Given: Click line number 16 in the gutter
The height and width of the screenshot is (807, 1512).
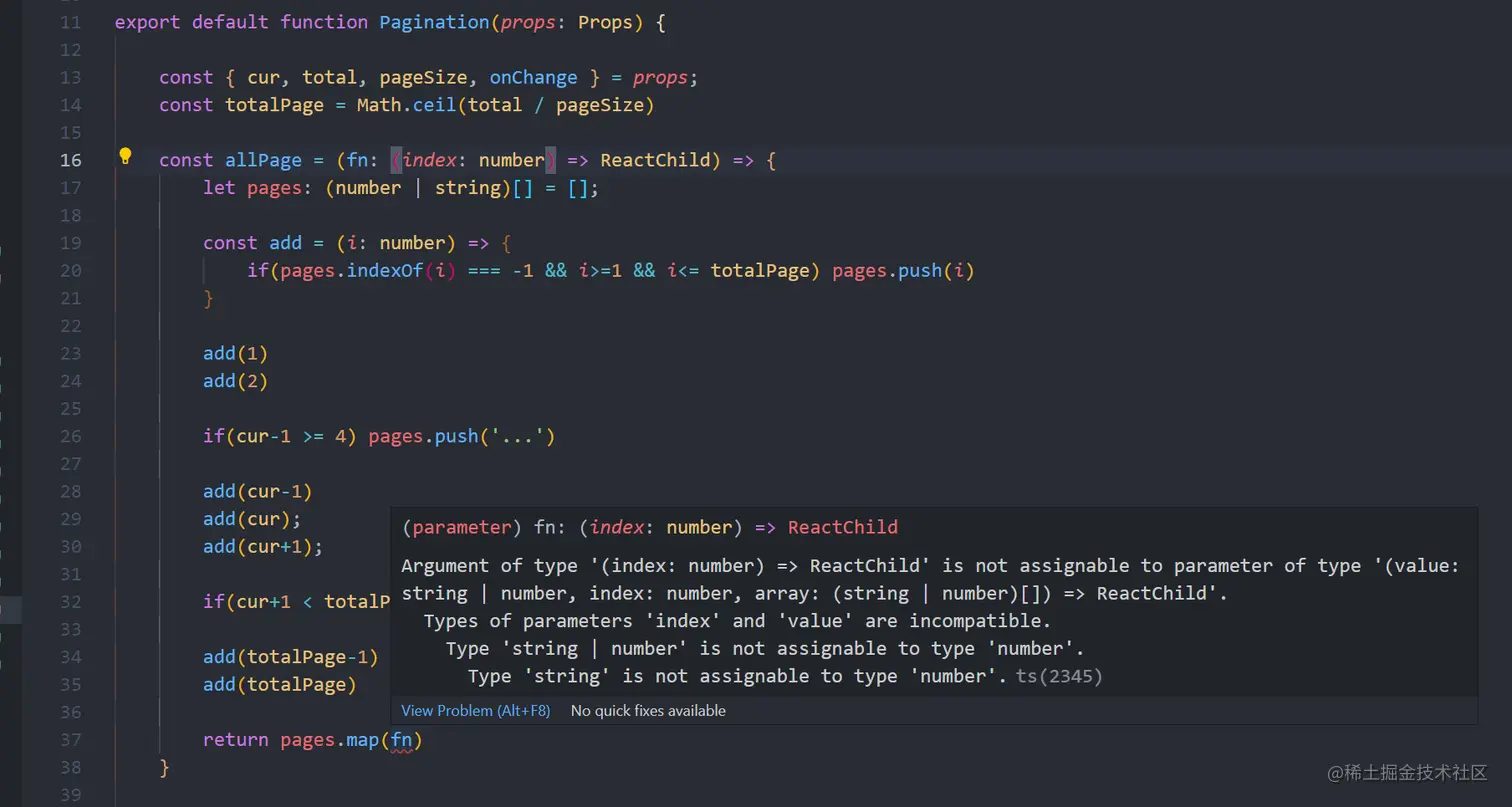Looking at the screenshot, I should click(x=70, y=160).
